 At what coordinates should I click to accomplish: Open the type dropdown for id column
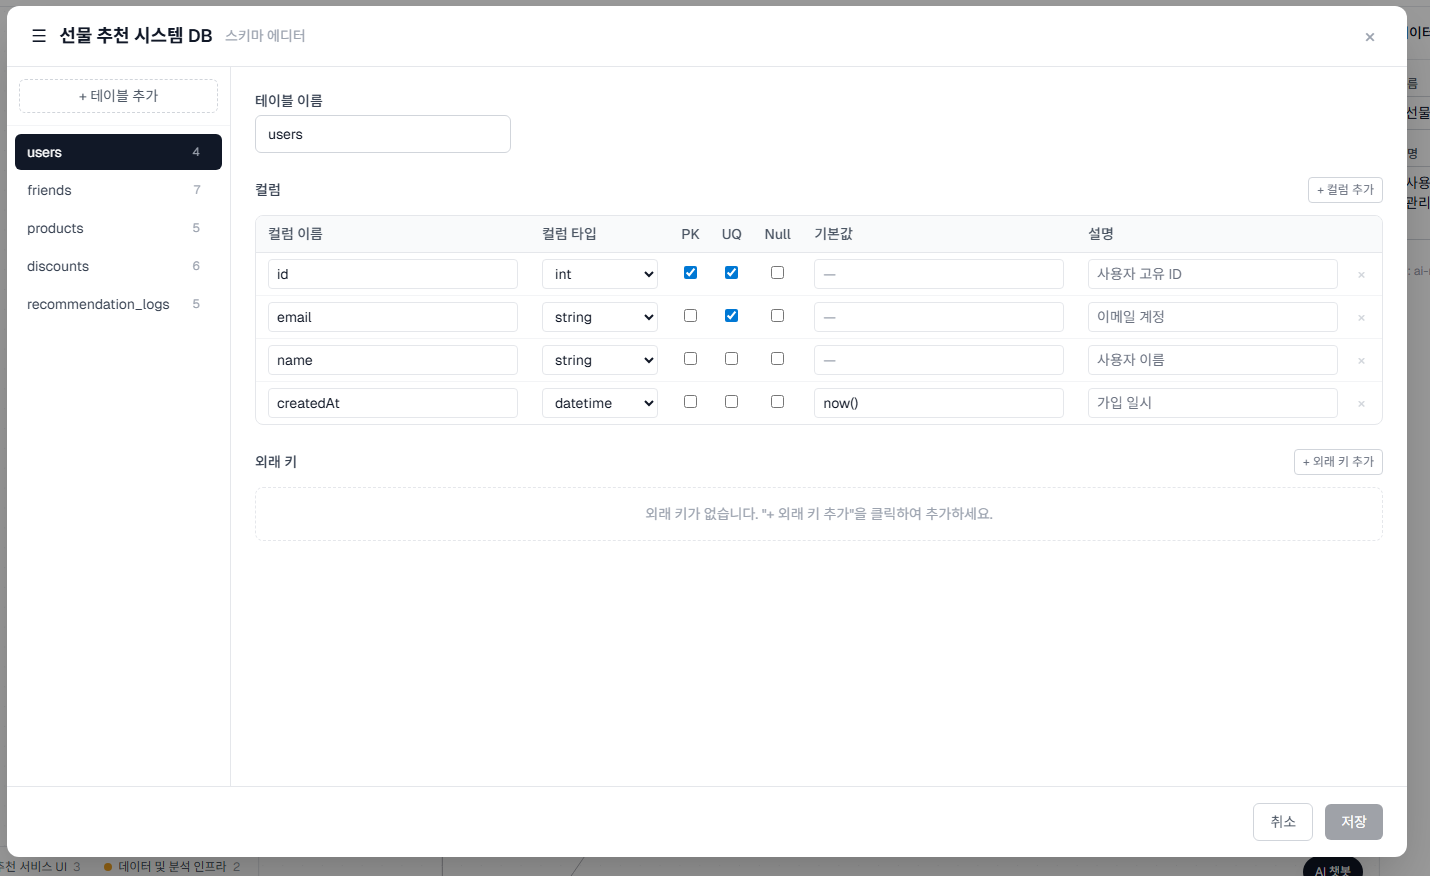coord(599,274)
